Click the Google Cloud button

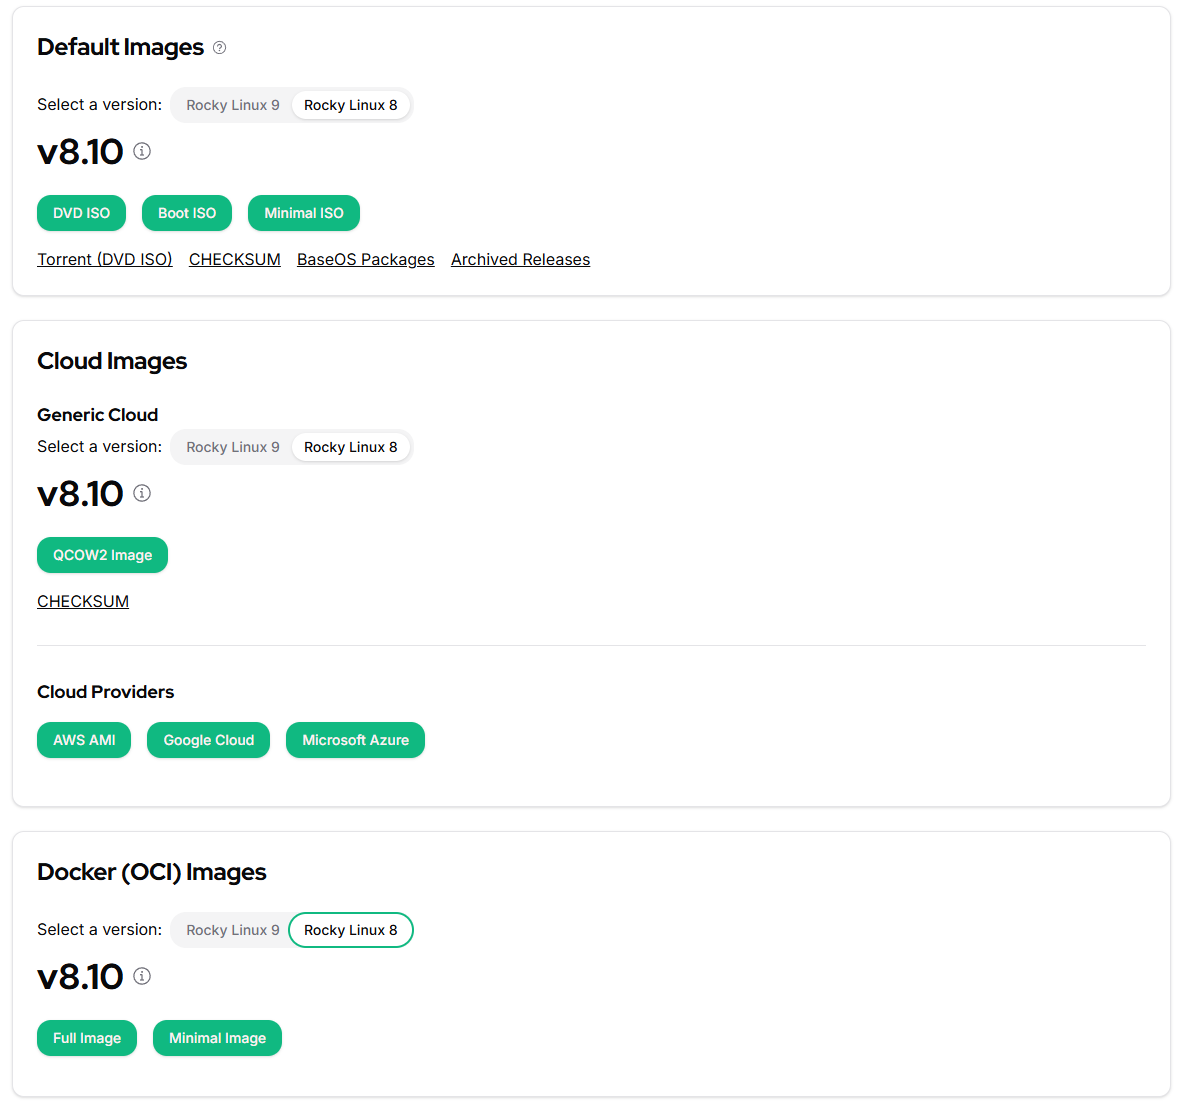(x=208, y=740)
